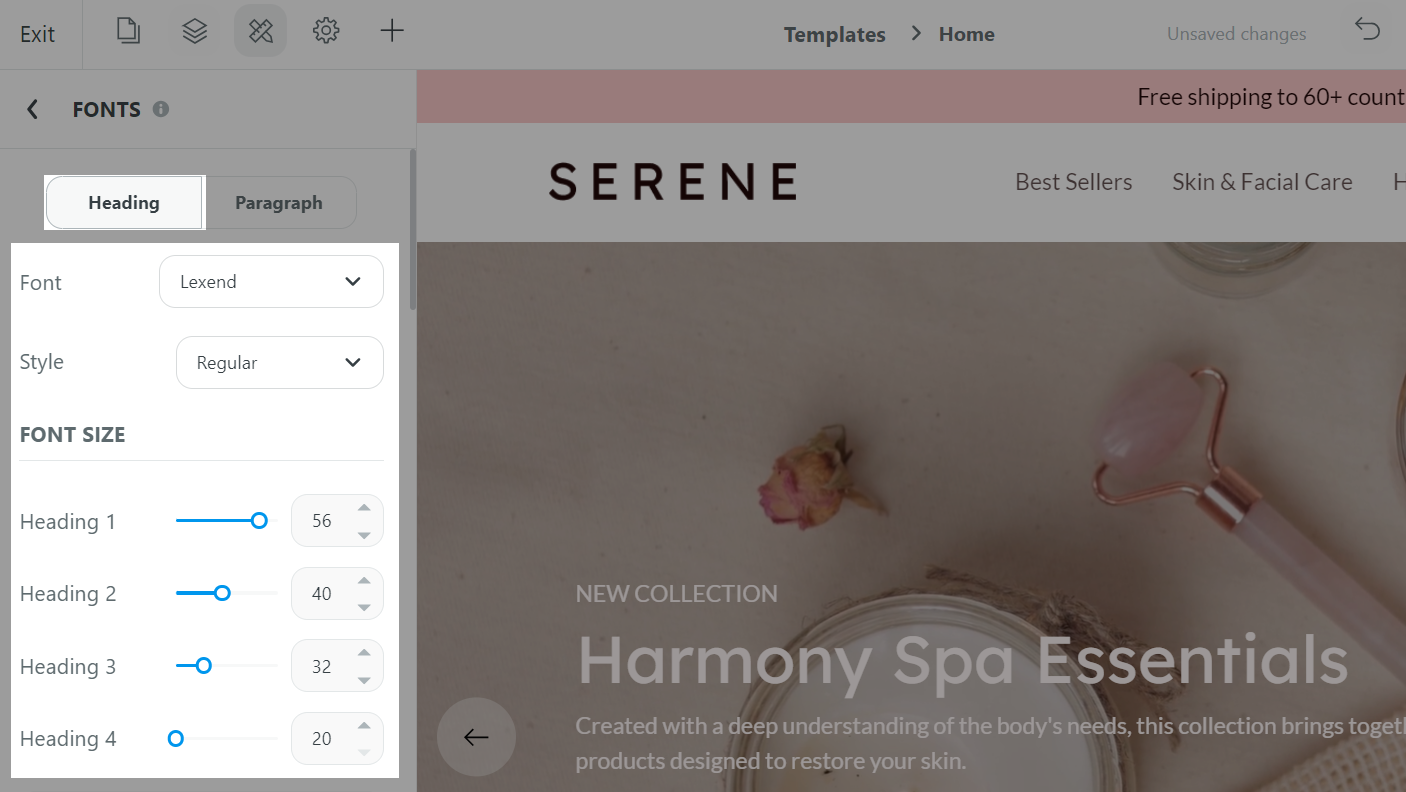Show the Fonts info tooltip icon
Viewport: 1406px width, 792px height.
tap(161, 109)
